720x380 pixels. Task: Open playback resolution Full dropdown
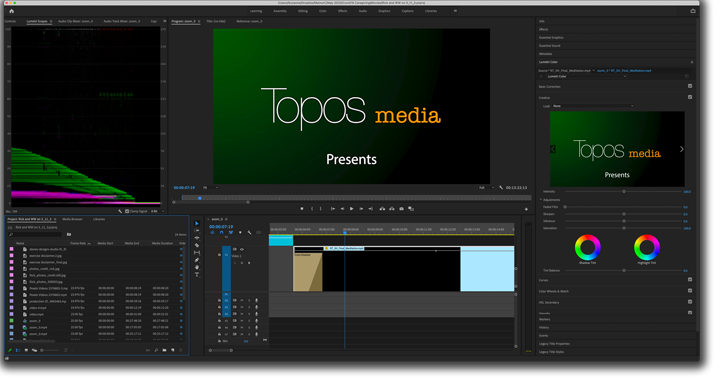[487, 188]
